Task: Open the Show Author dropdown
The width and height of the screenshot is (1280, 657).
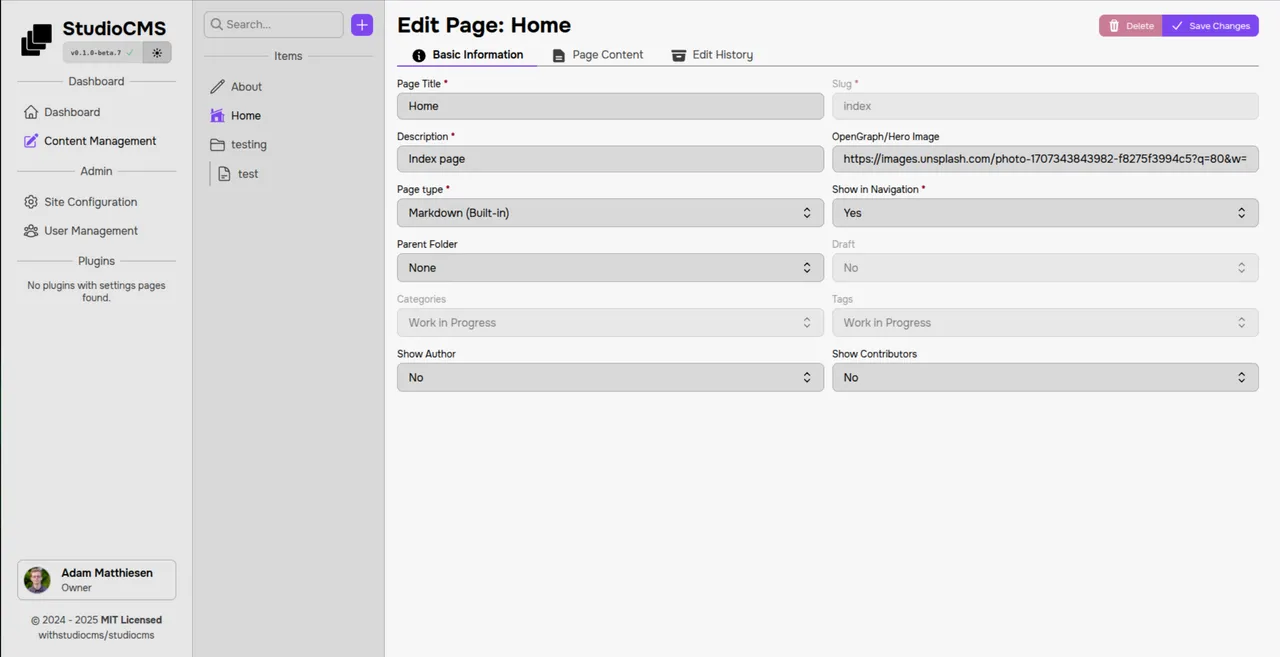Action: coord(610,377)
